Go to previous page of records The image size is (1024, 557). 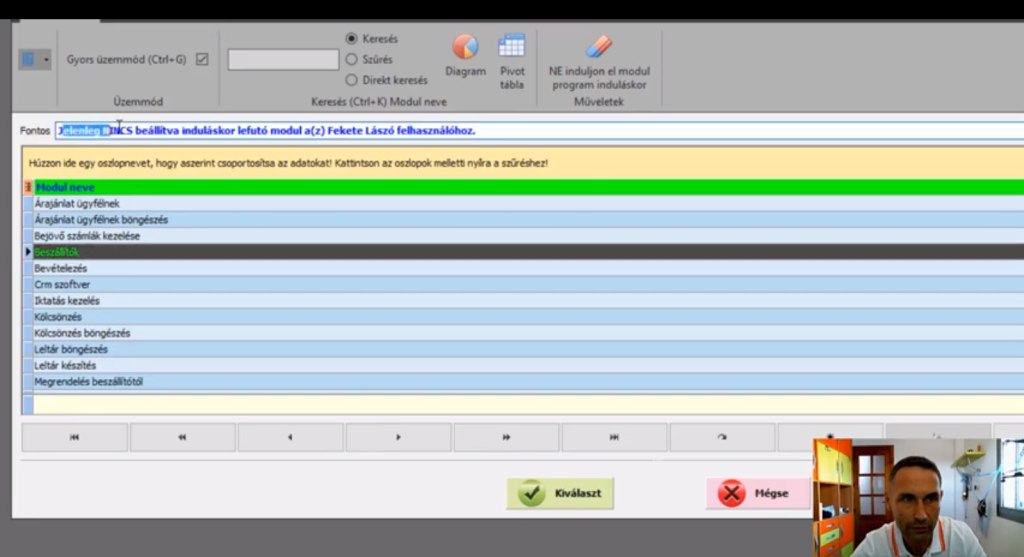pos(183,437)
